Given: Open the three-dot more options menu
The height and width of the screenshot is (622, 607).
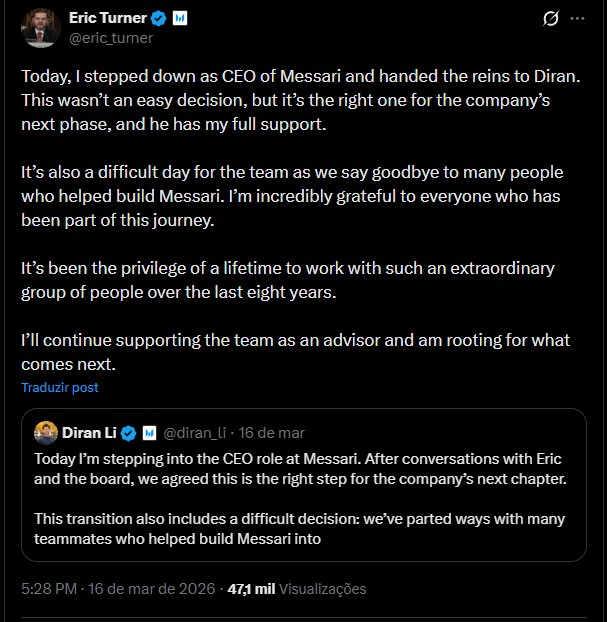Looking at the screenshot, I should tap(578, 19).
